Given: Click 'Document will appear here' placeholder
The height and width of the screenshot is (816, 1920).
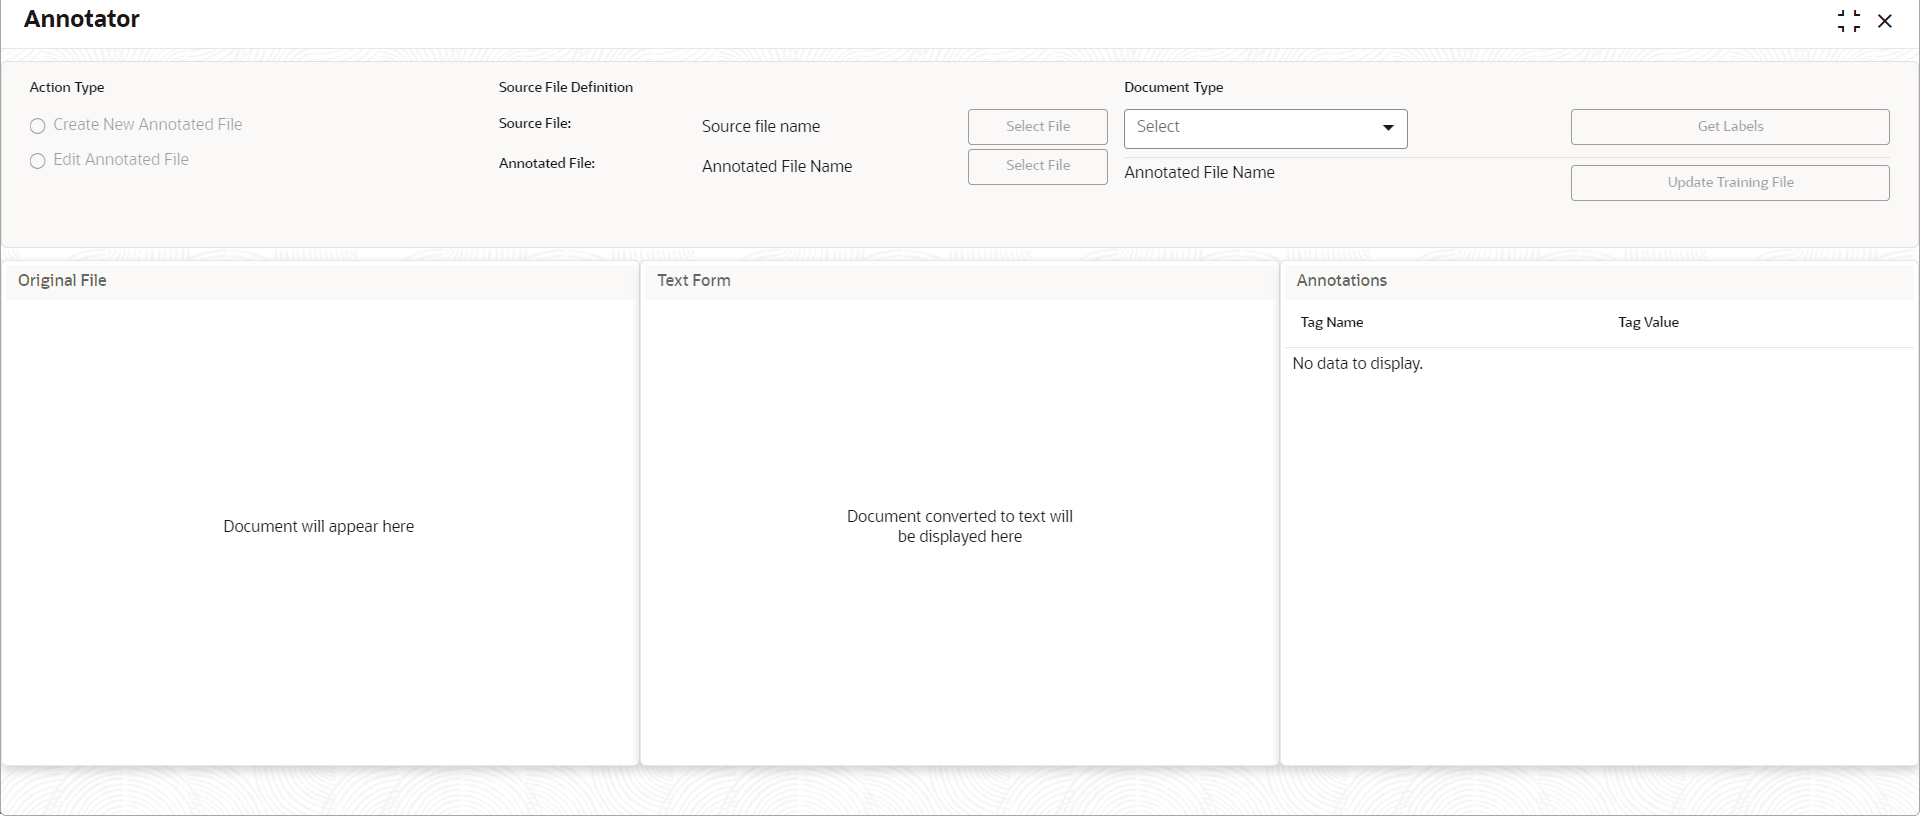Looking at the screenshot, I should (x=319, y=526).
